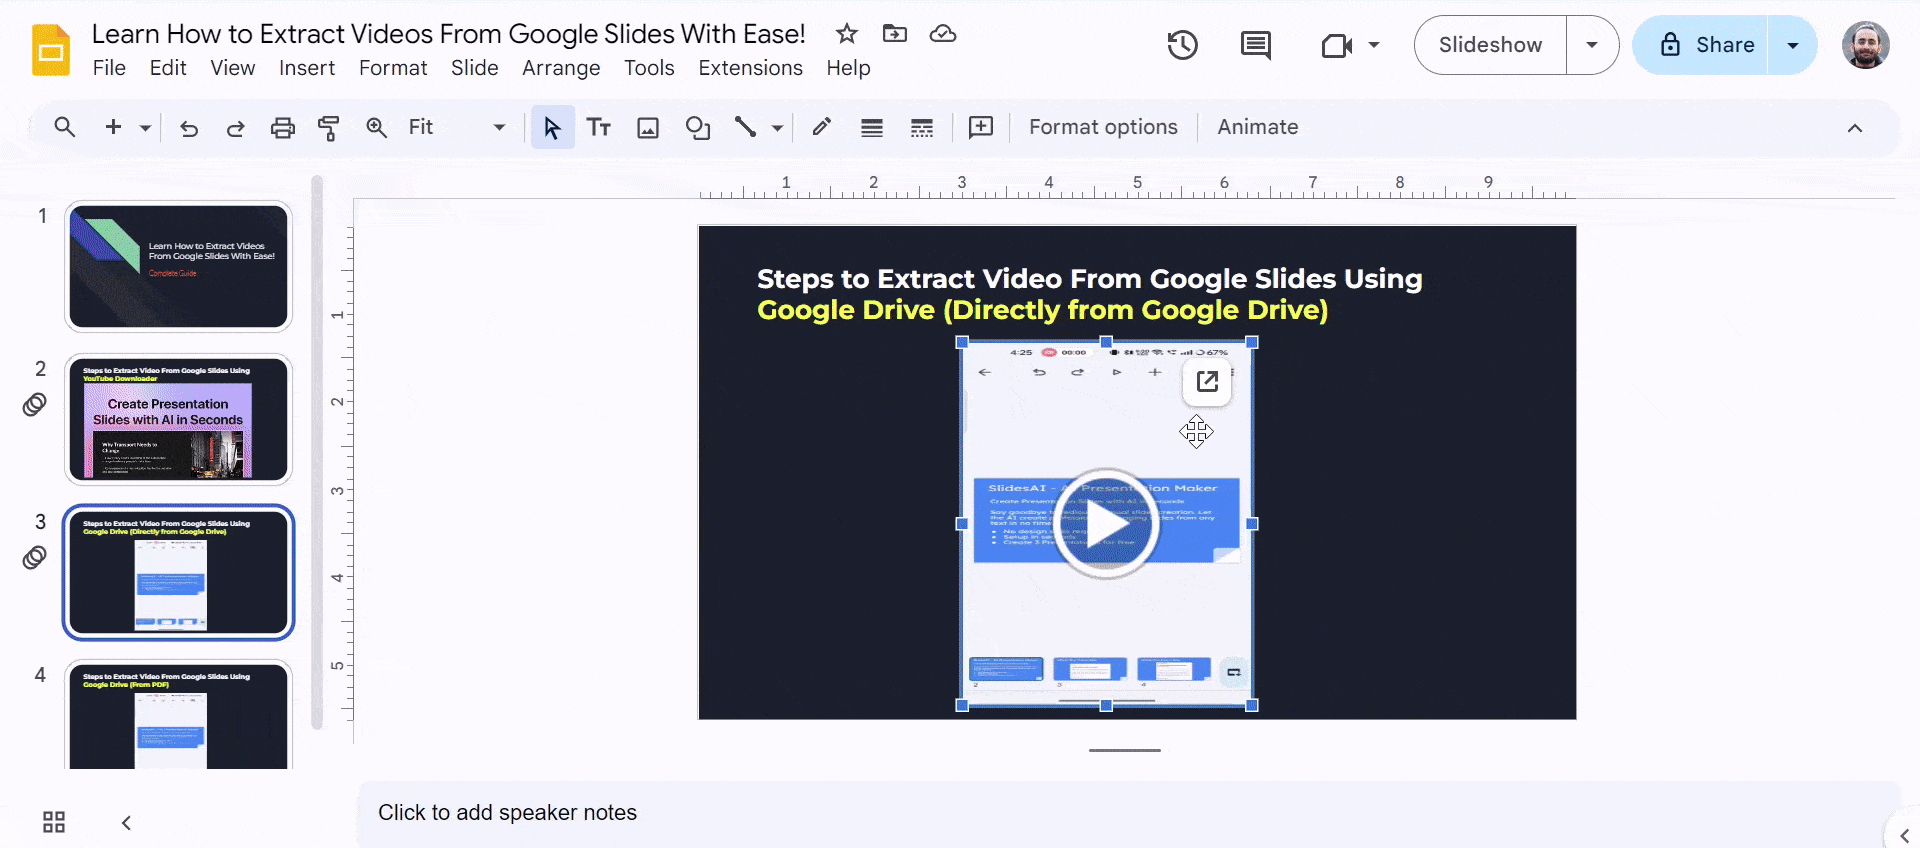Open Share options dropdown arrow
1920x848 pixels.
coord(1793,45)
